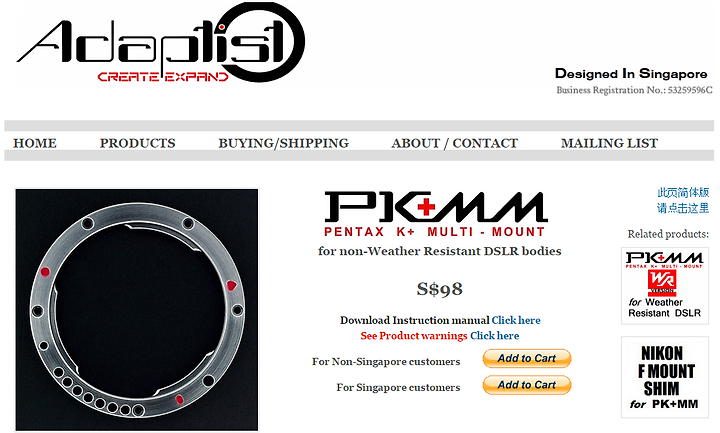Viewport: 720px width, 433px height.
Task: Switch to the Simplified Chinese page version
Action: coord(683,200)
